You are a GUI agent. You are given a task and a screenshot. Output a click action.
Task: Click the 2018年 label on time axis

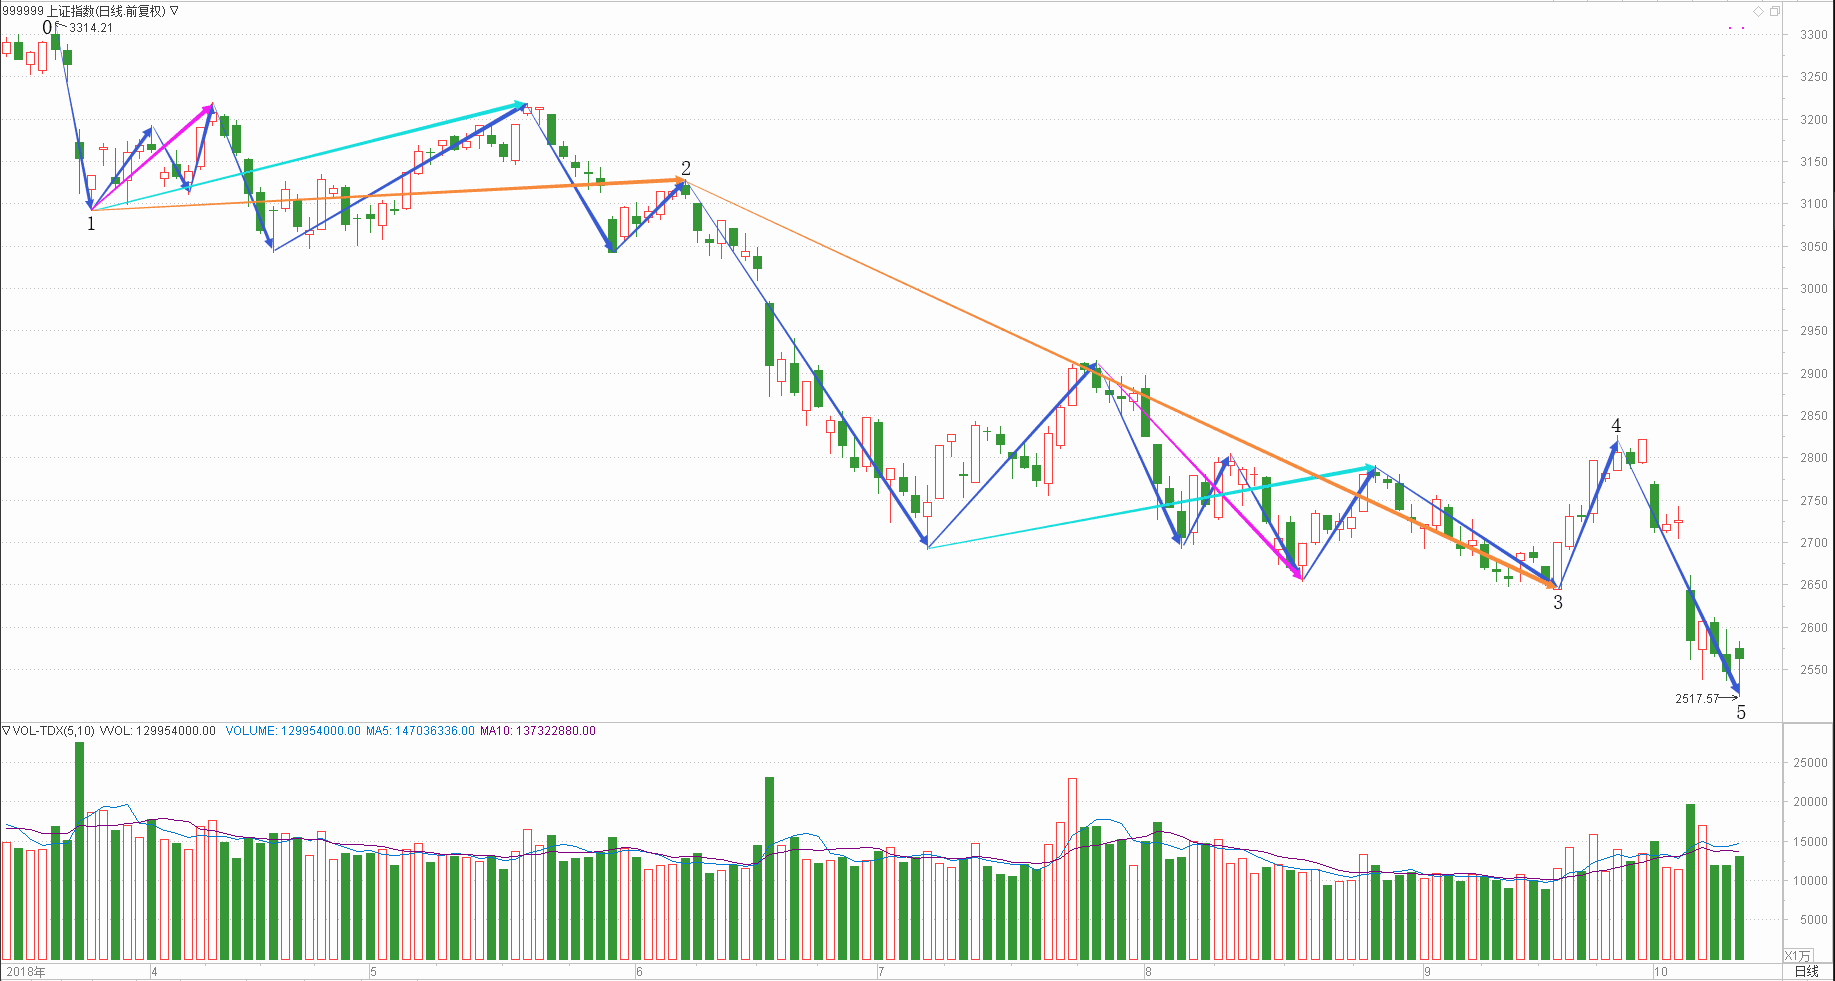tap(26, 971)
